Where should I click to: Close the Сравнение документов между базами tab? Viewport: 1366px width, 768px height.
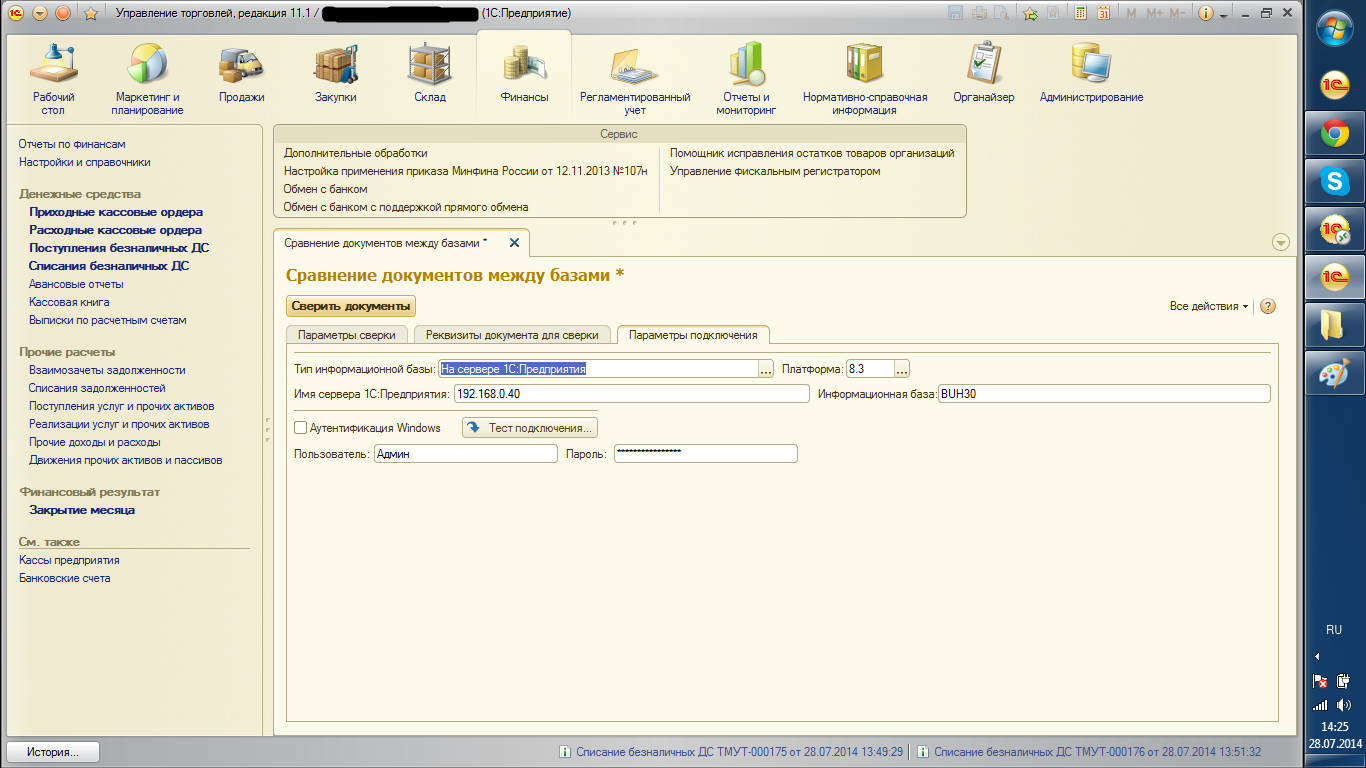coord(514,243)
